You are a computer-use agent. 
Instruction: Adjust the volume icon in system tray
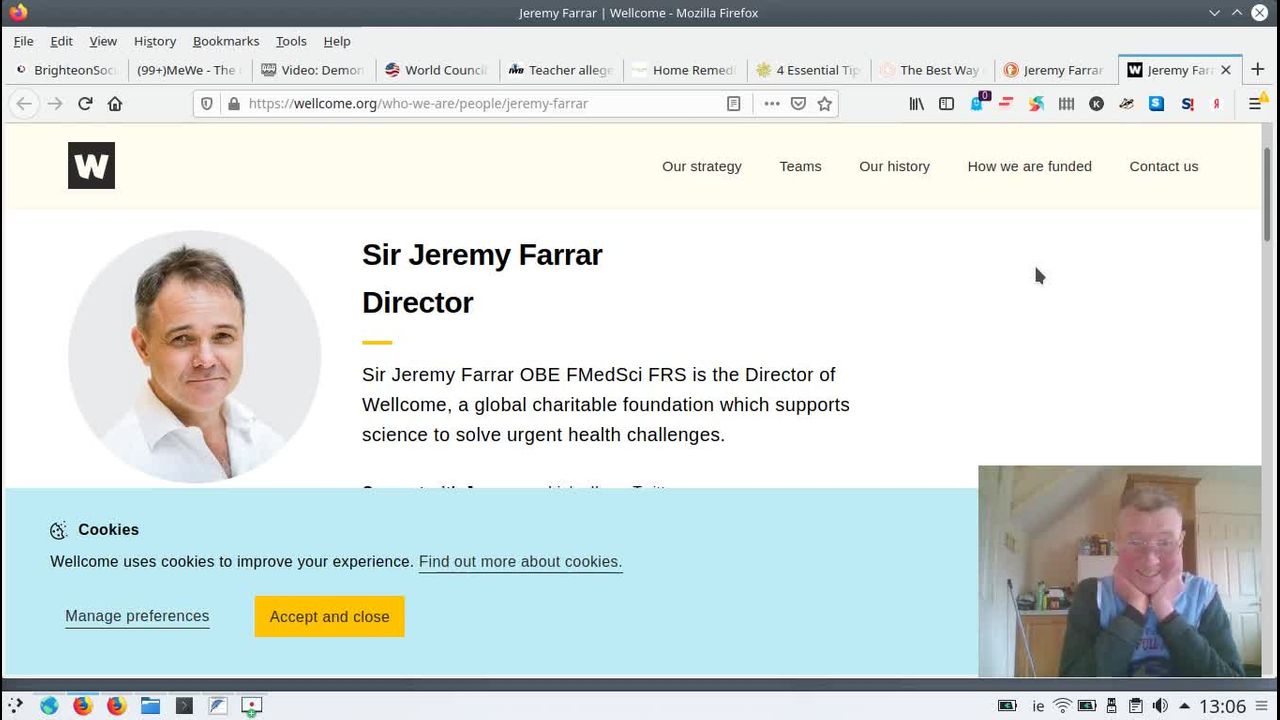click(1160, 706)
